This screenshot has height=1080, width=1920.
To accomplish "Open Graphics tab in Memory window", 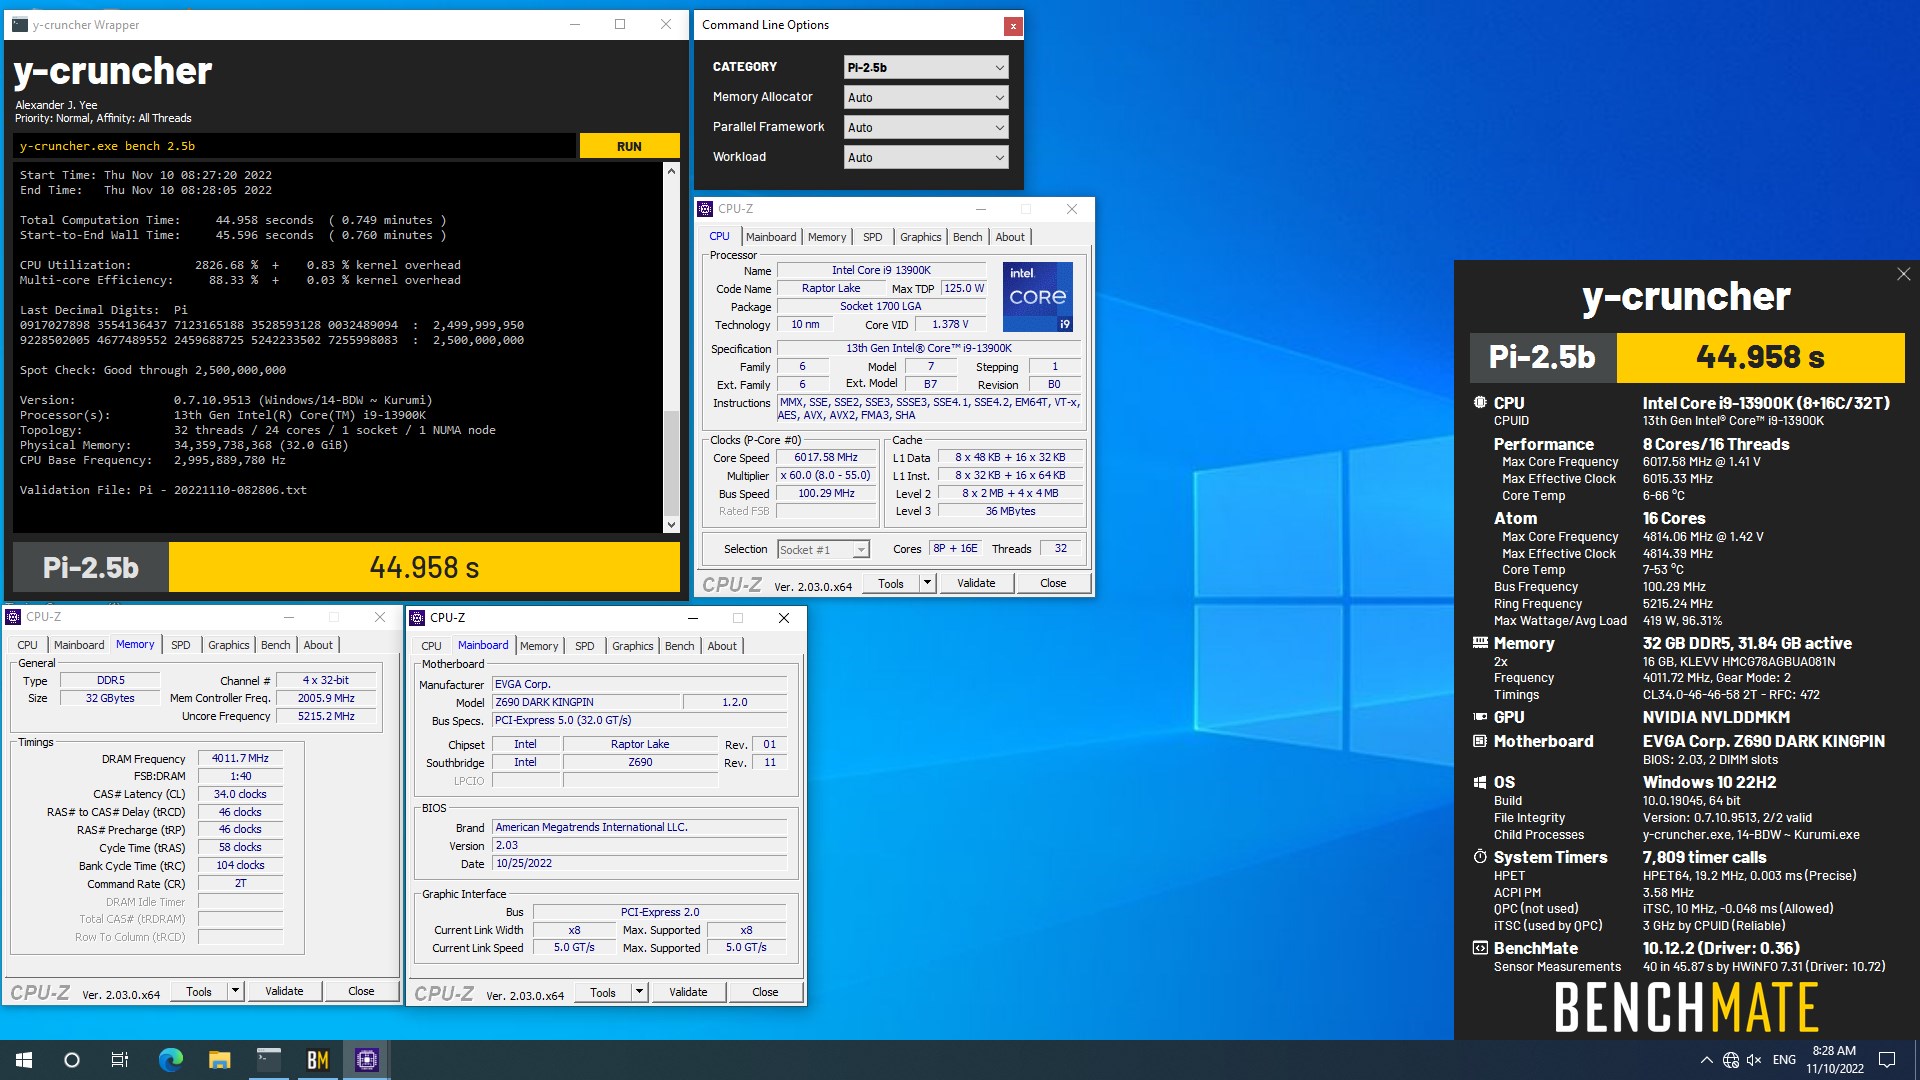I will tap(229, 645).
